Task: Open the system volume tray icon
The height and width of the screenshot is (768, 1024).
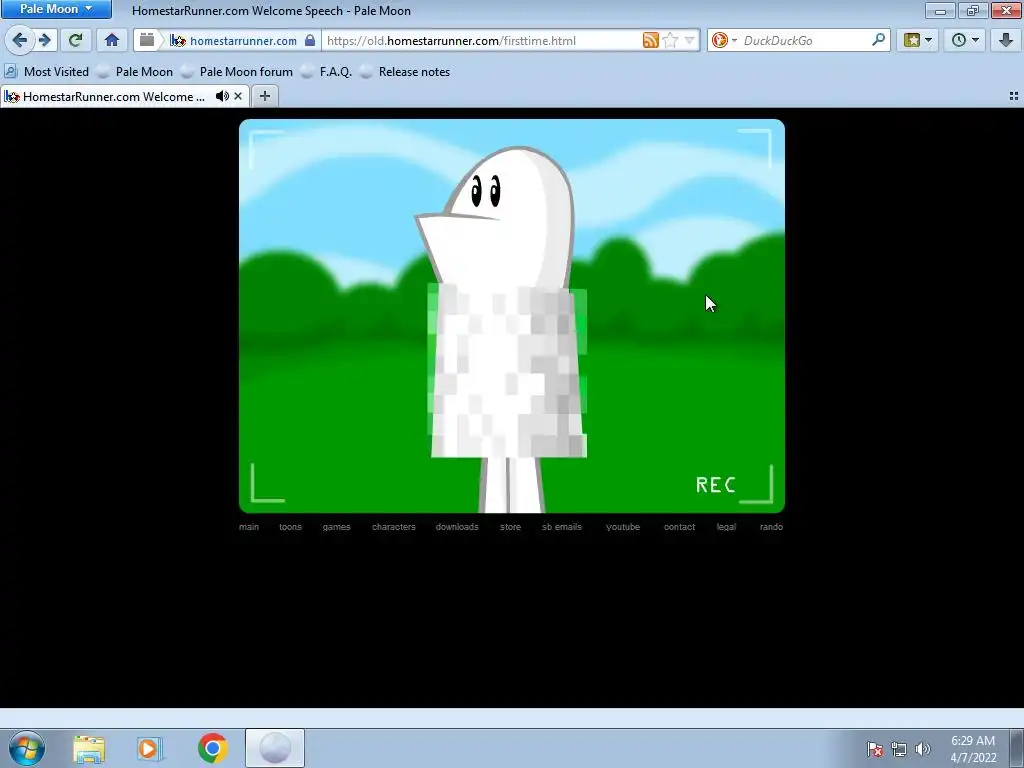Action: (x=922, y=749)
